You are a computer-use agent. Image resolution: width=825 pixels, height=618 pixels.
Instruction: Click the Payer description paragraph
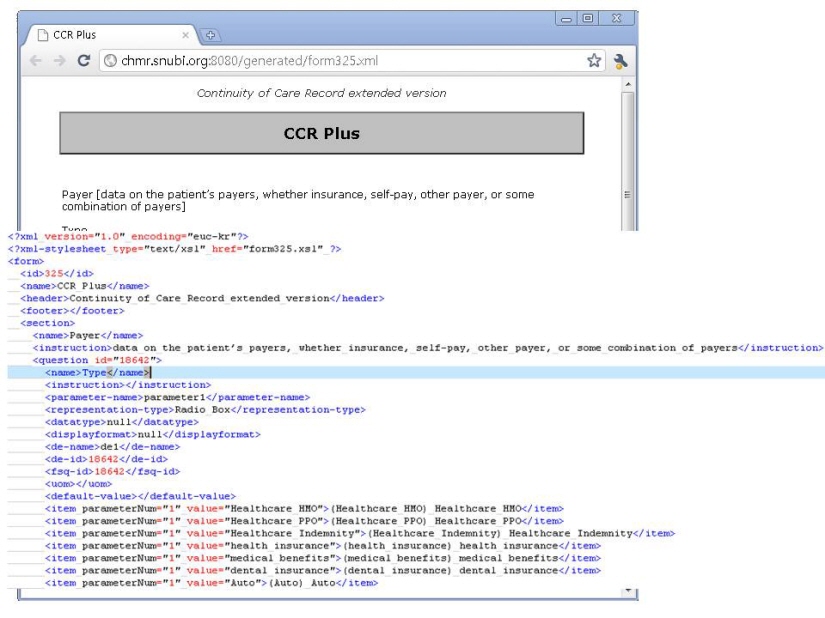[x=298, y=200]
